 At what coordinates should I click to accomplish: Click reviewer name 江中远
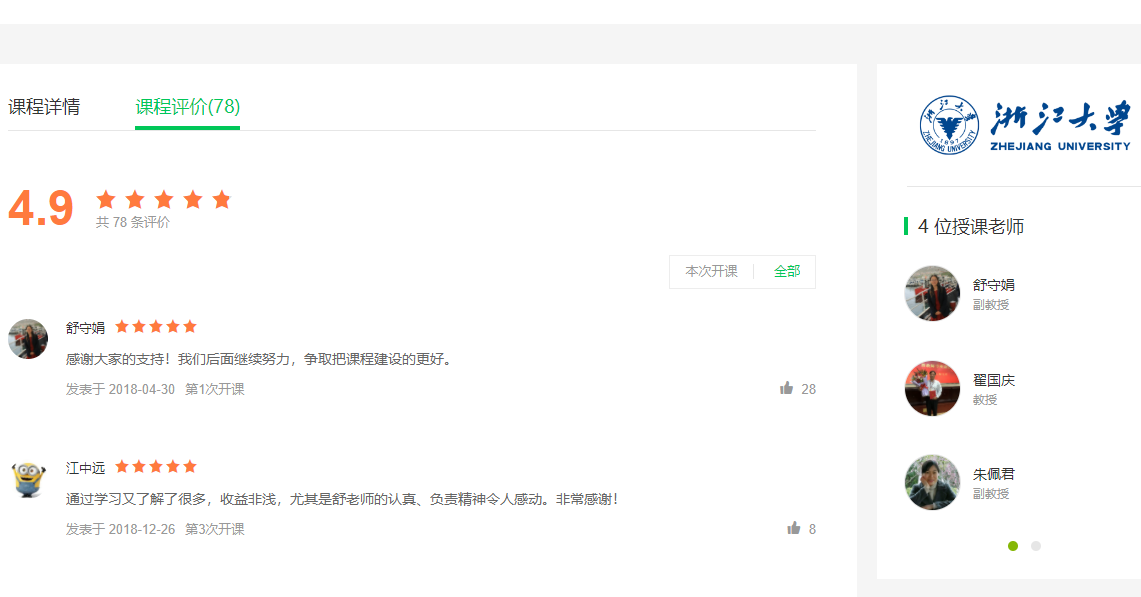coord(85,467)
